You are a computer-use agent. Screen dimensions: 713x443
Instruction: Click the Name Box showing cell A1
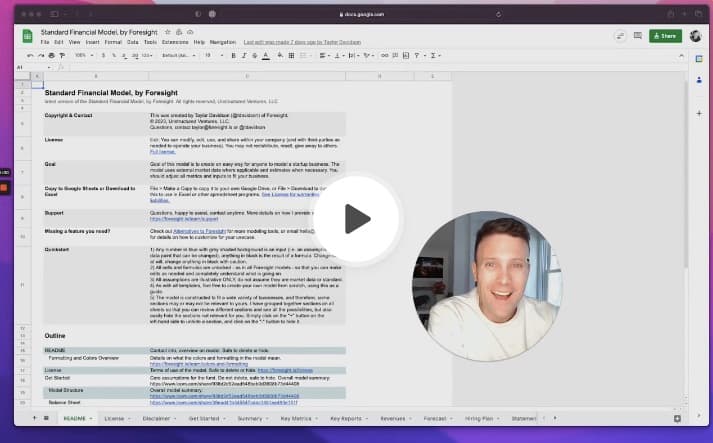[x=22, y=67]
